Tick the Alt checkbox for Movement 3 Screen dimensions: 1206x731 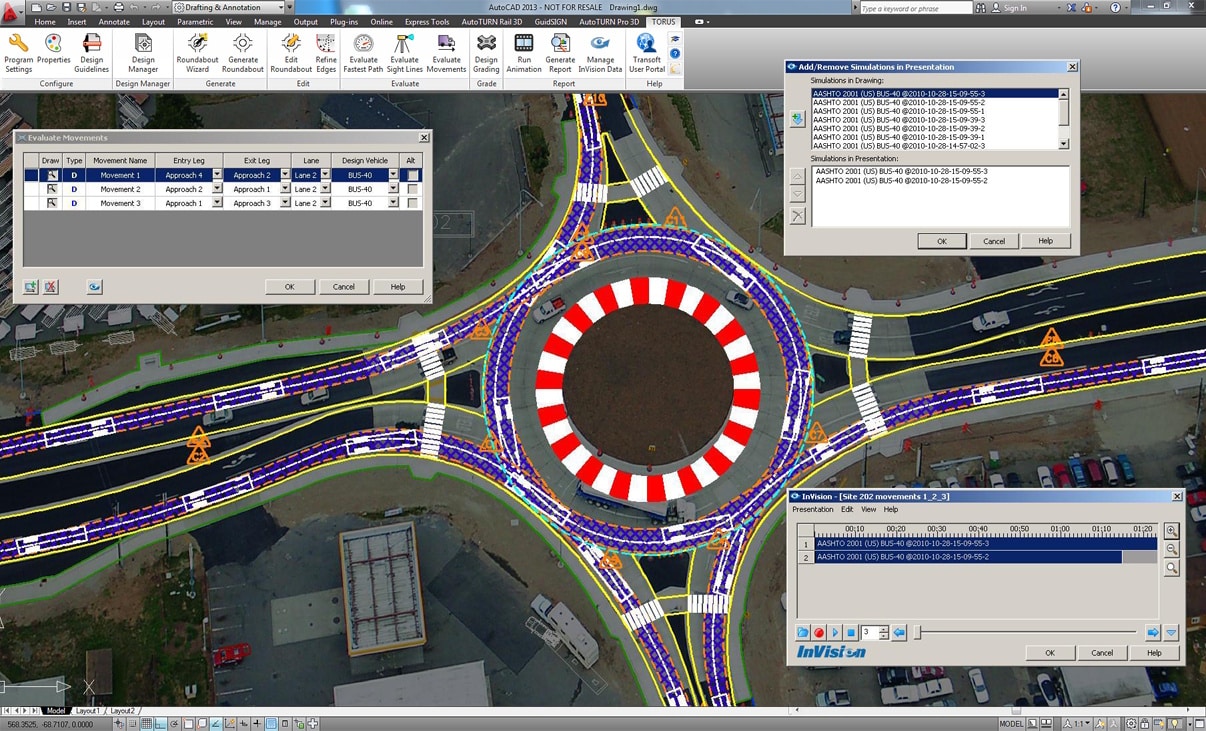coord(412,203)
